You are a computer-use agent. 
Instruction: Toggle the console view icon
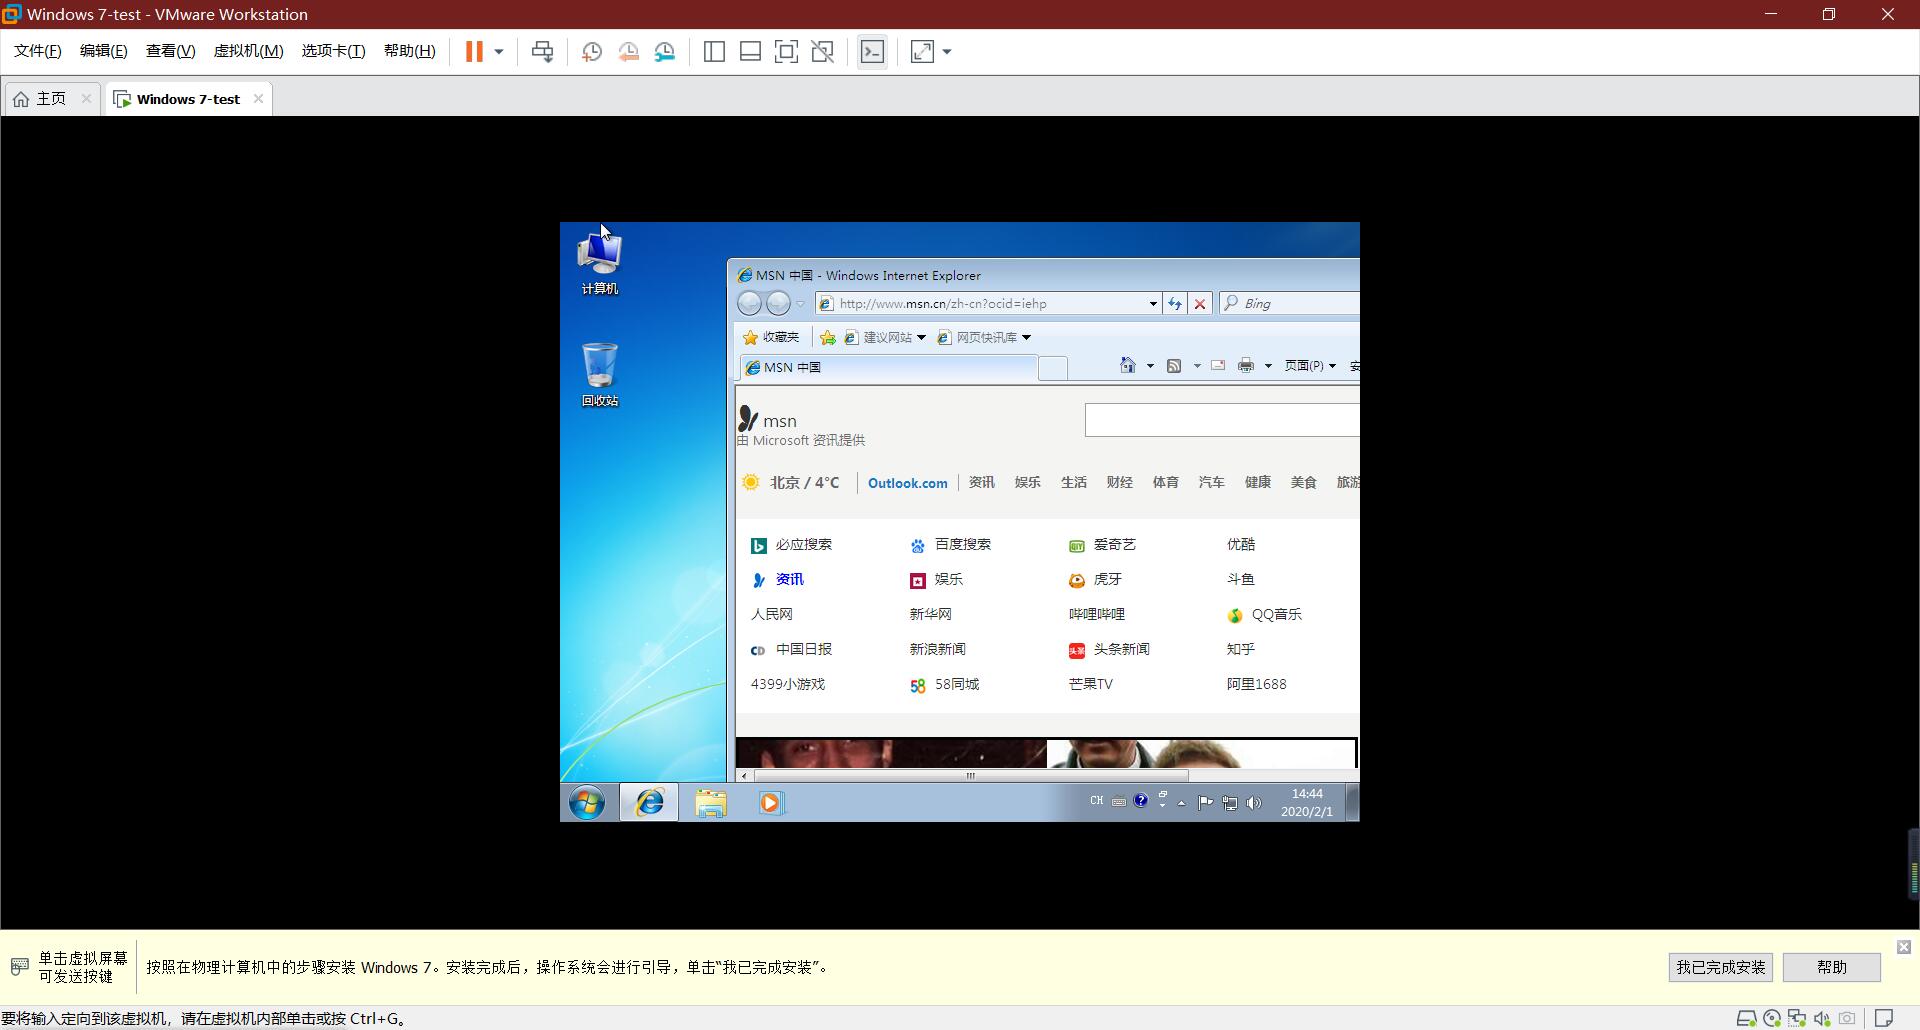[x=872, y=51]
